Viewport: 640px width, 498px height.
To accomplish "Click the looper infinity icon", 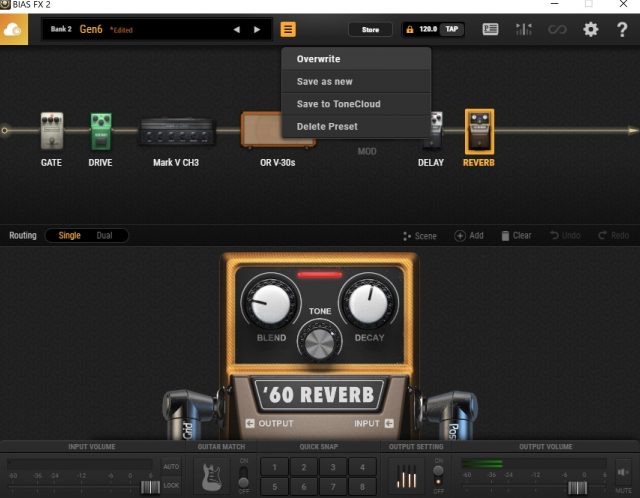I will coord(557,29).
